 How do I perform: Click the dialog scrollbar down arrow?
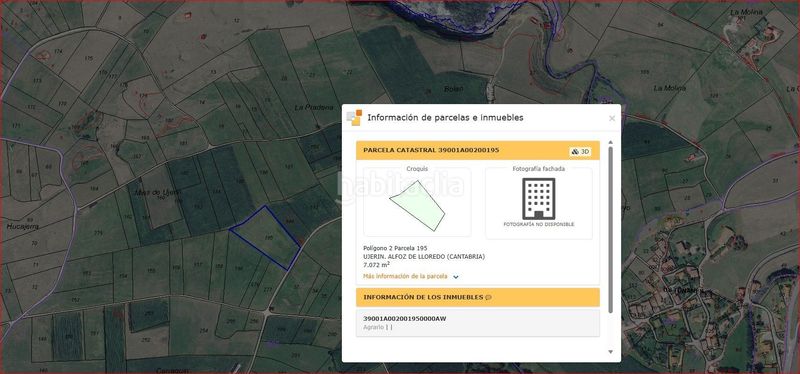point(611,352)
